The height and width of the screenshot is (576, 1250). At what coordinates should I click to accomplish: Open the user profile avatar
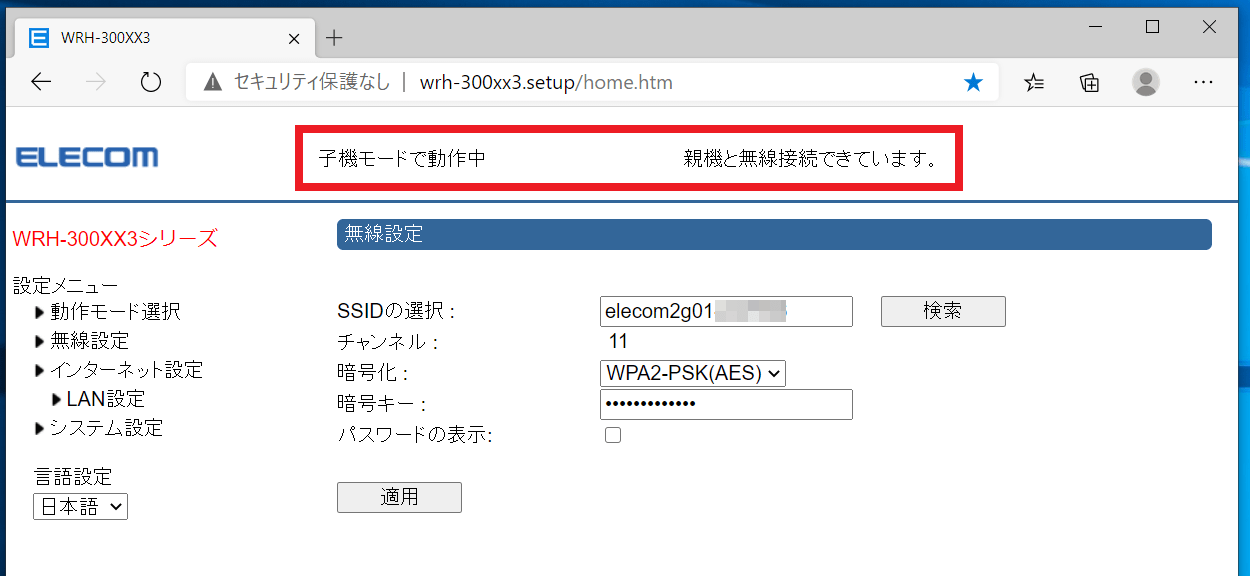pyautogui.click(x=1146, y=82)
